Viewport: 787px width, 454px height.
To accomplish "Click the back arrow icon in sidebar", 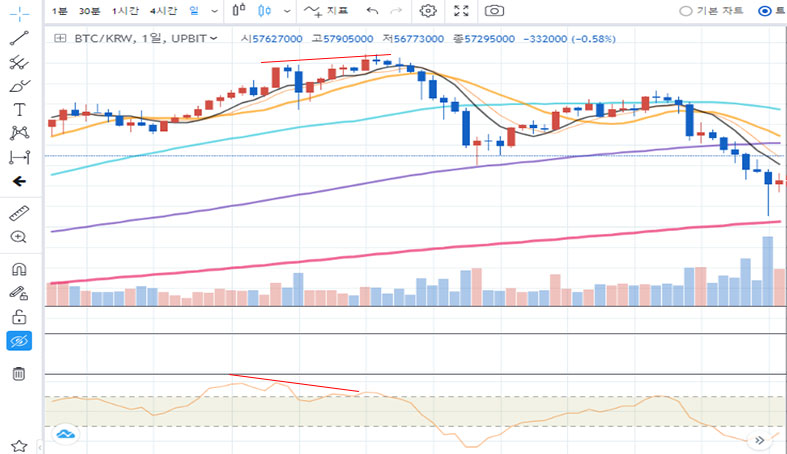I will click(19, 181).
